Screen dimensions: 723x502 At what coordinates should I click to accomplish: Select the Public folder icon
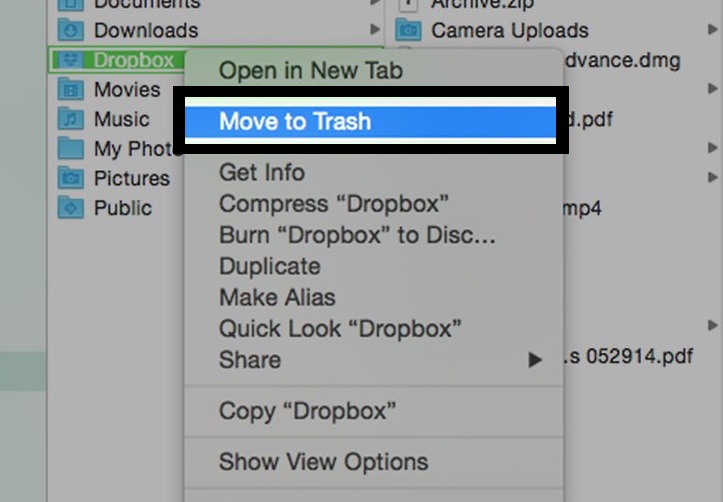(x=71, y=207)
